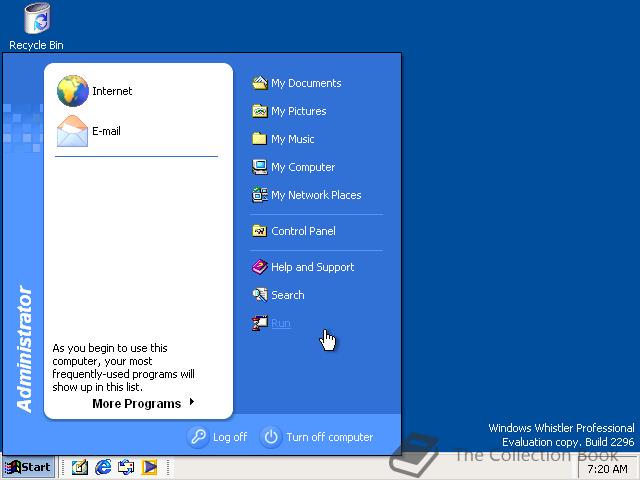The height and width of the screenshot is (480, 640).
Task: Open My Pictures menu entry
Action: pyautogui.click(x=299, y=111)
